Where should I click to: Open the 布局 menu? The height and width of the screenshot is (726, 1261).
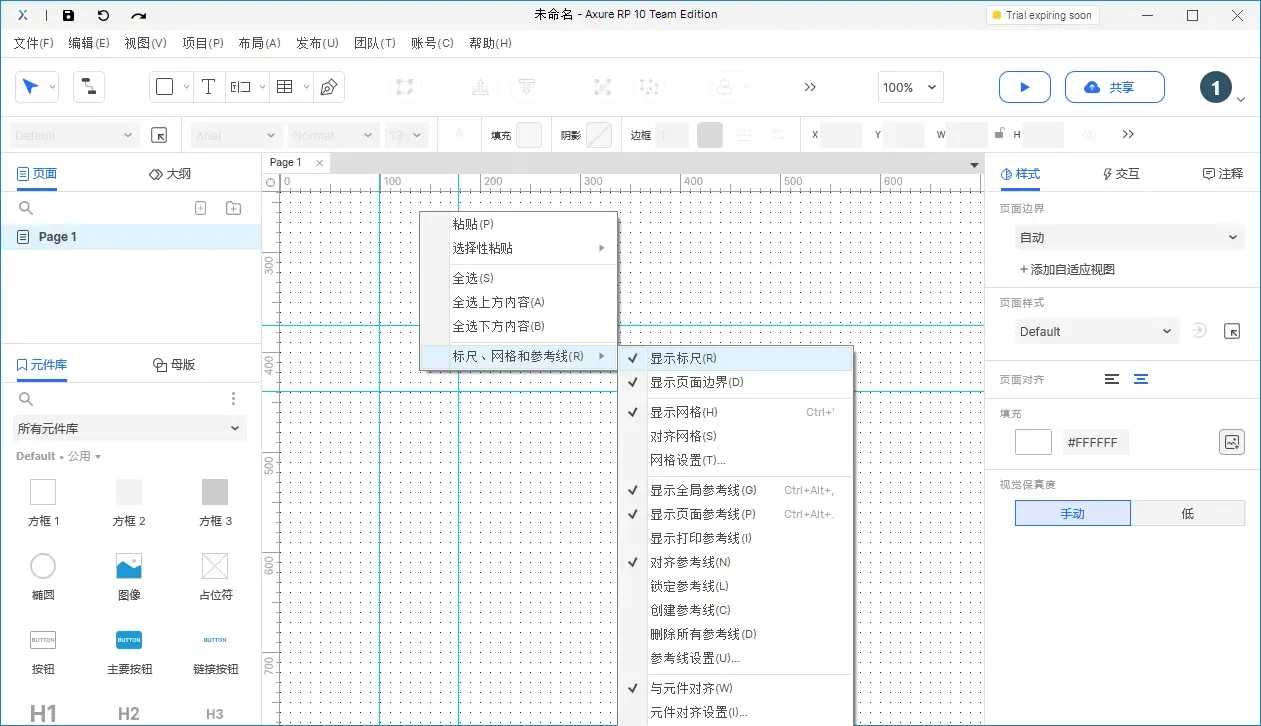tap(259, 44)
